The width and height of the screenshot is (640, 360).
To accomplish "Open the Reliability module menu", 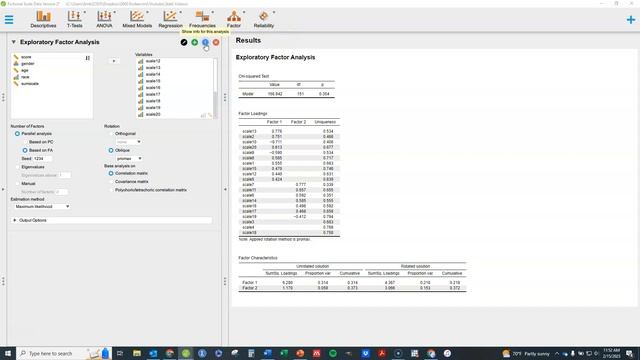I will (264, 19).
